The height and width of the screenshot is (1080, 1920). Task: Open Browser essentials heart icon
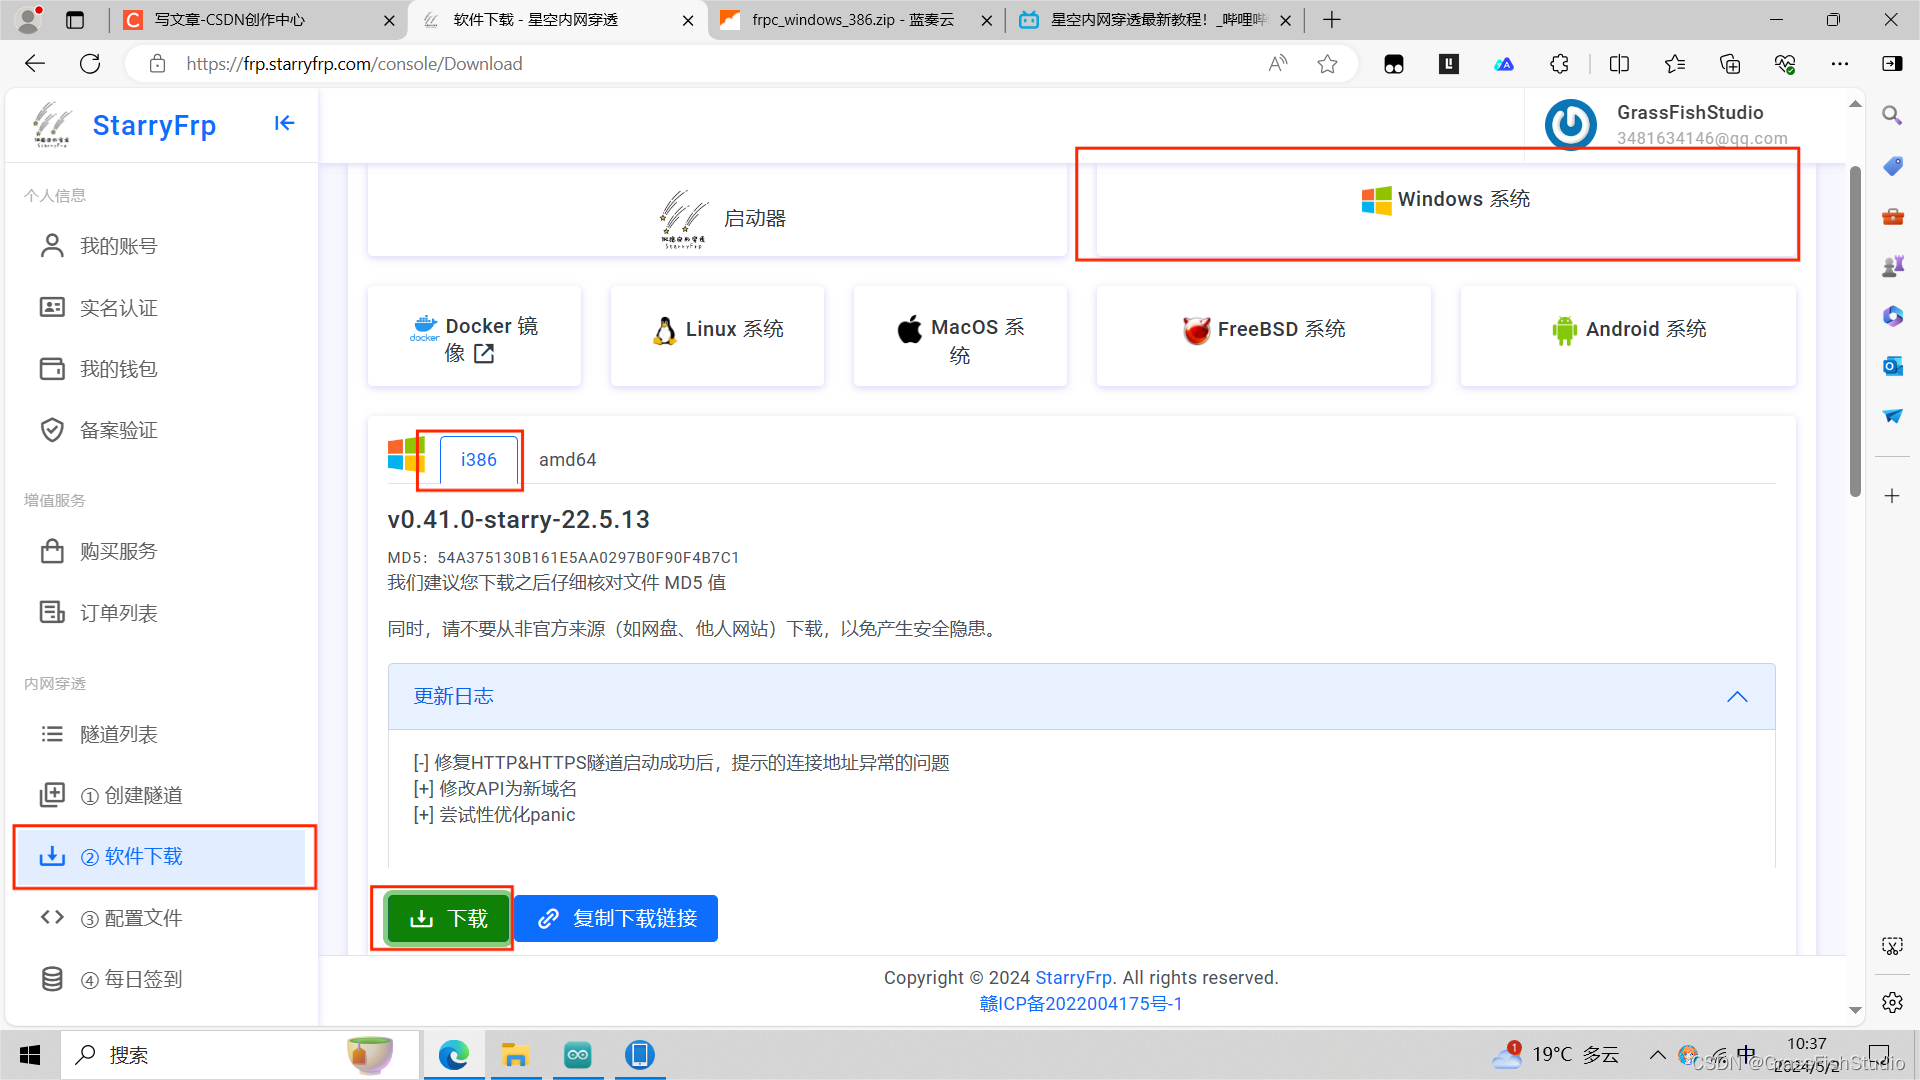point(1785,63)
